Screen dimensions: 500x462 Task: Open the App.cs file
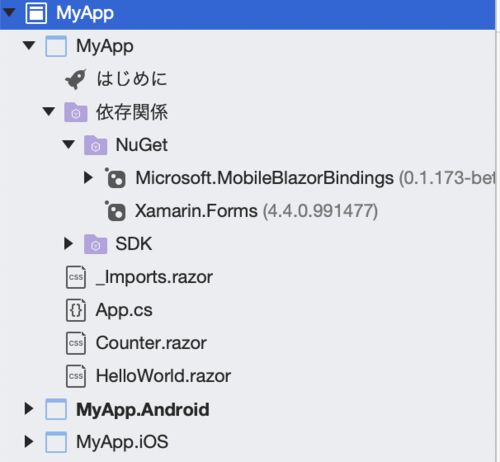tap(124, 310)
